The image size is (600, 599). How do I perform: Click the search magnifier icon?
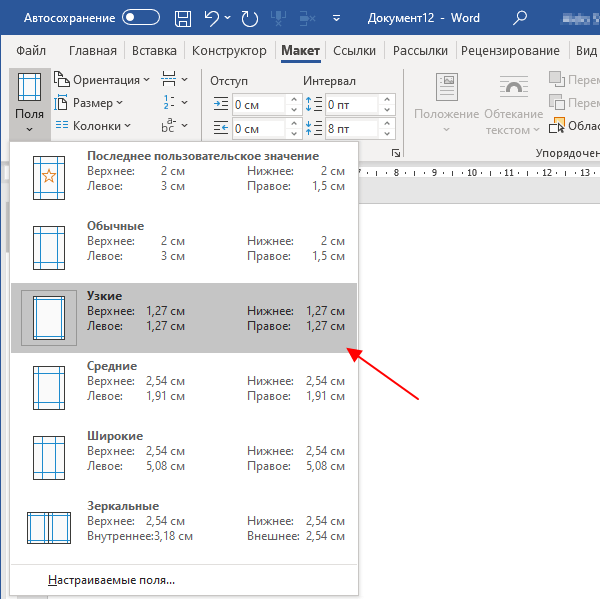(x=520, y=18)
